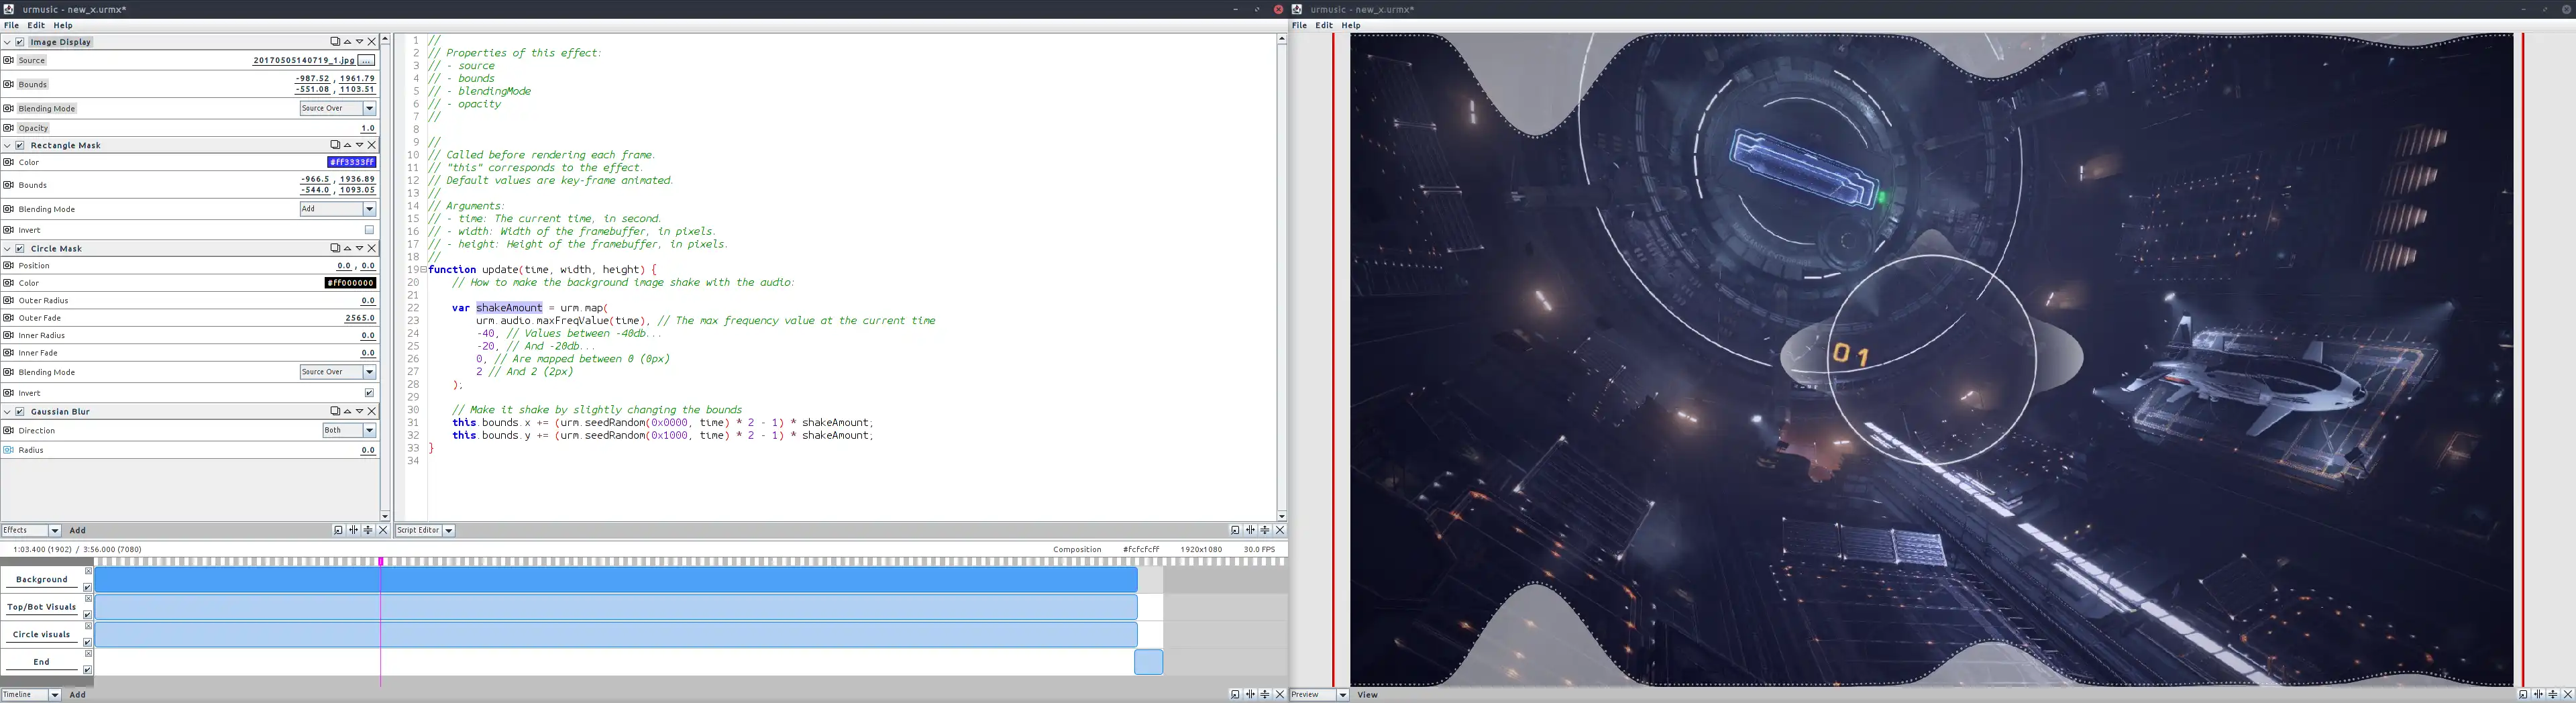Open Help menu in right preview window

(x=1351, y=25)
